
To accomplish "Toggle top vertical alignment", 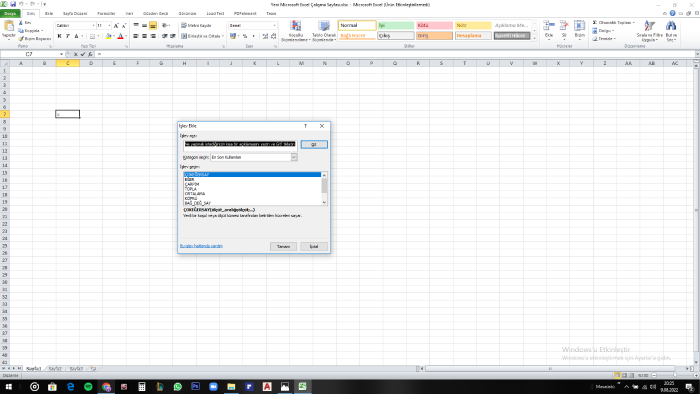I will pyautogui.click(x=136, y=25).
